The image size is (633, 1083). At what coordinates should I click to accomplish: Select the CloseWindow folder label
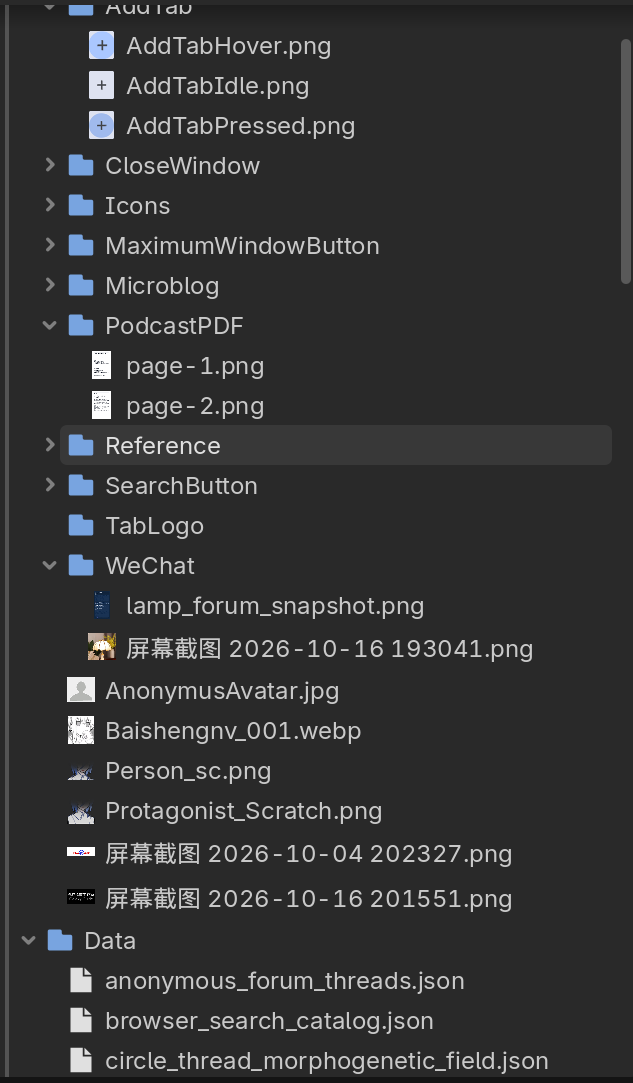click(x=182, y=166)
